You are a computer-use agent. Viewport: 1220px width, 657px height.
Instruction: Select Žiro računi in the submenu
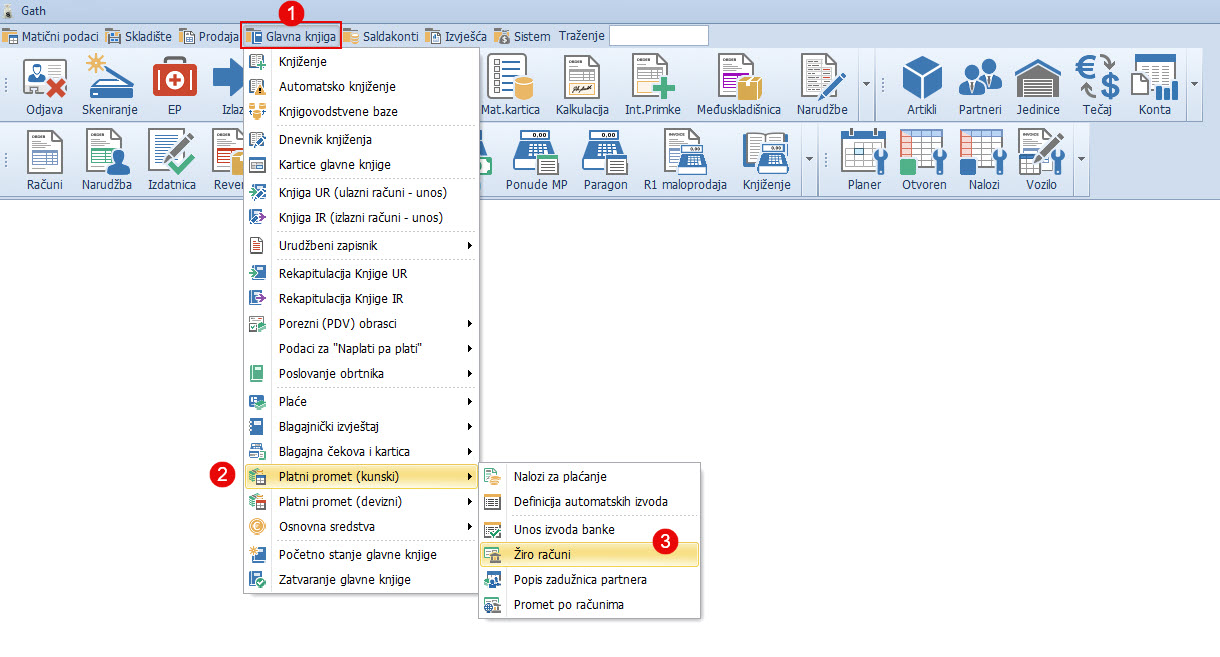[589, 553]
